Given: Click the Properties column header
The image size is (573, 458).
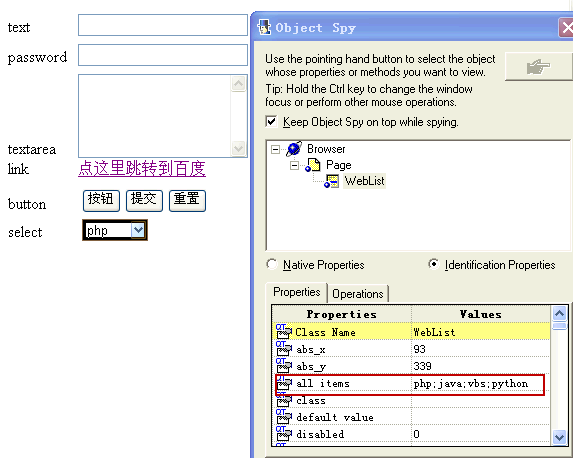Looking at the screenshot, I should [342, 314].
